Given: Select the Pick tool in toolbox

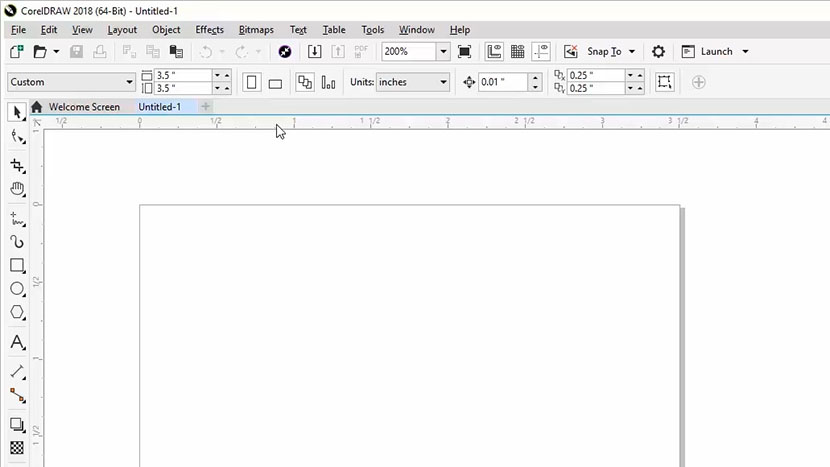Looking at the screenshot, I should pos(17,112).
